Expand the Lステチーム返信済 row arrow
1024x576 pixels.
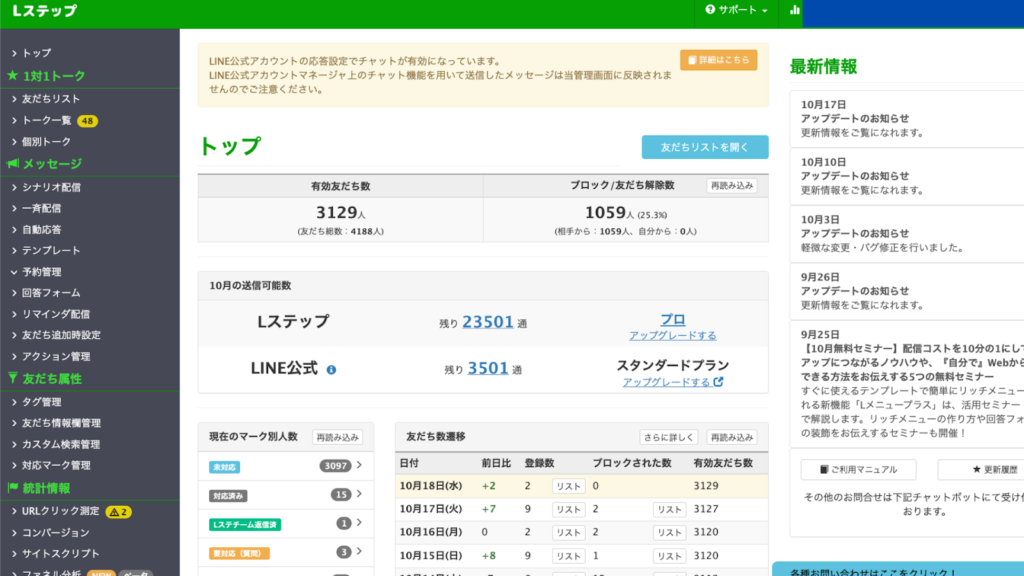point(359,522)
